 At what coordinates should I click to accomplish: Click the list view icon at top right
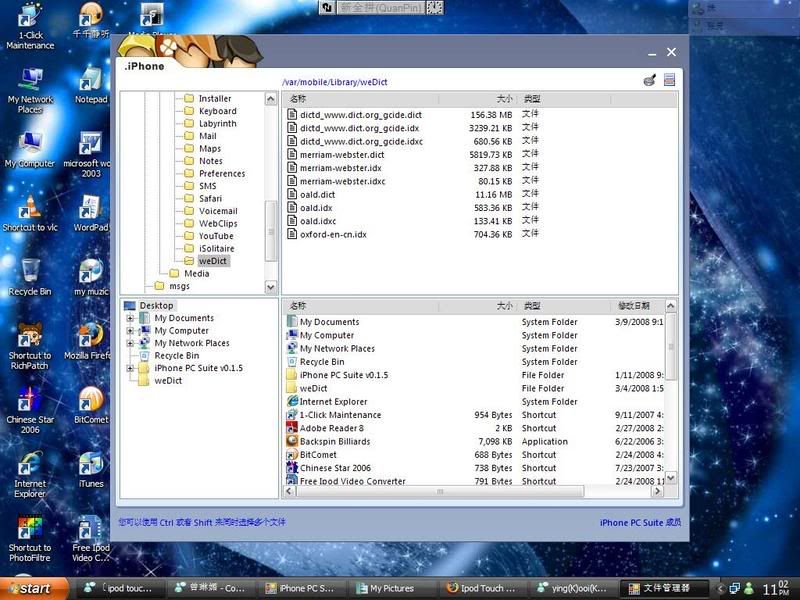(669, 80)
